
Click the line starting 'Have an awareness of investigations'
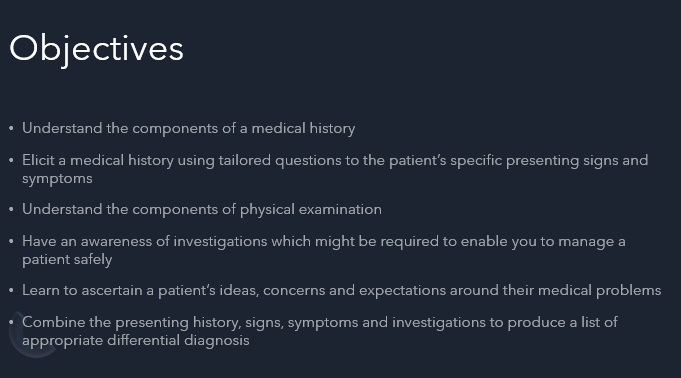coord(324,241)
